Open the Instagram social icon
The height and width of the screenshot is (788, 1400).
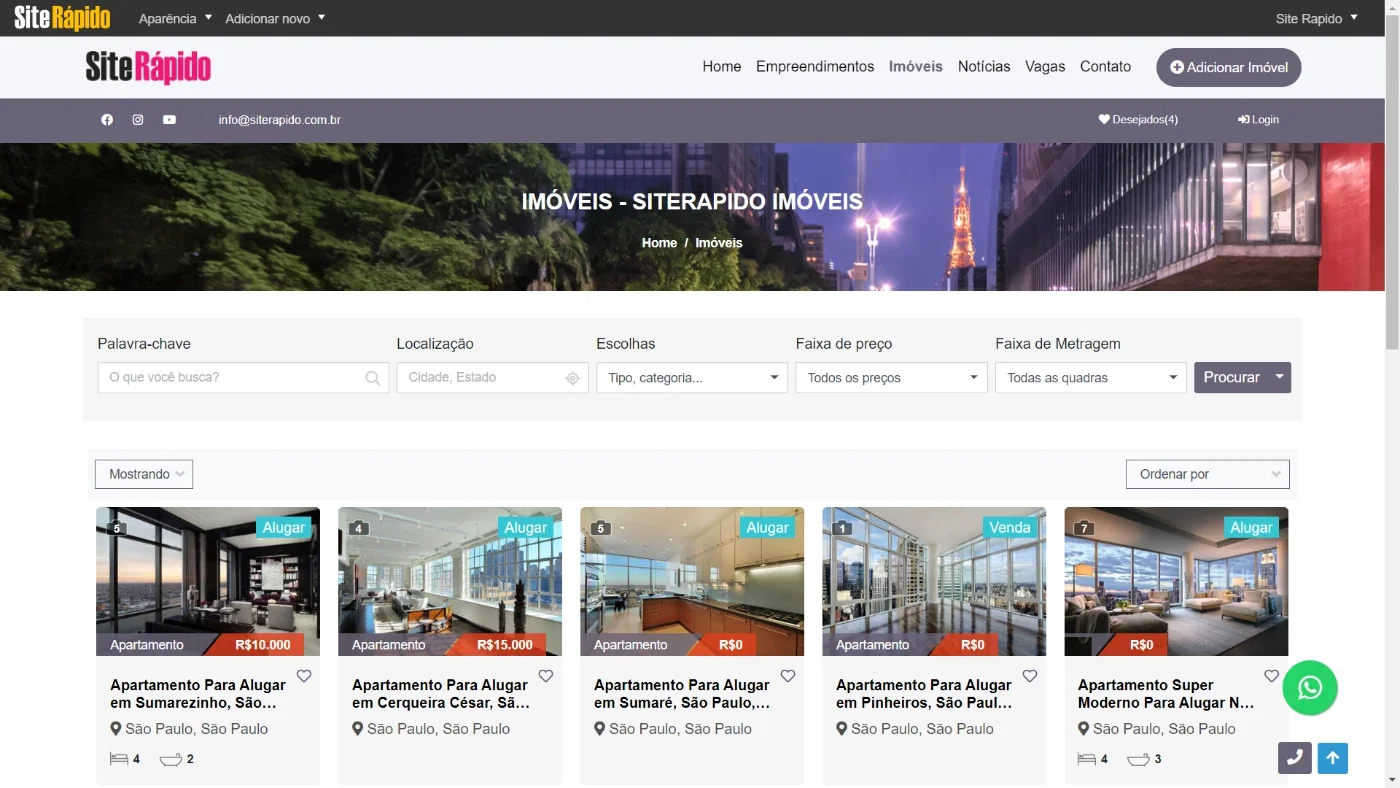pyautogui.click(x=138, y=120)
